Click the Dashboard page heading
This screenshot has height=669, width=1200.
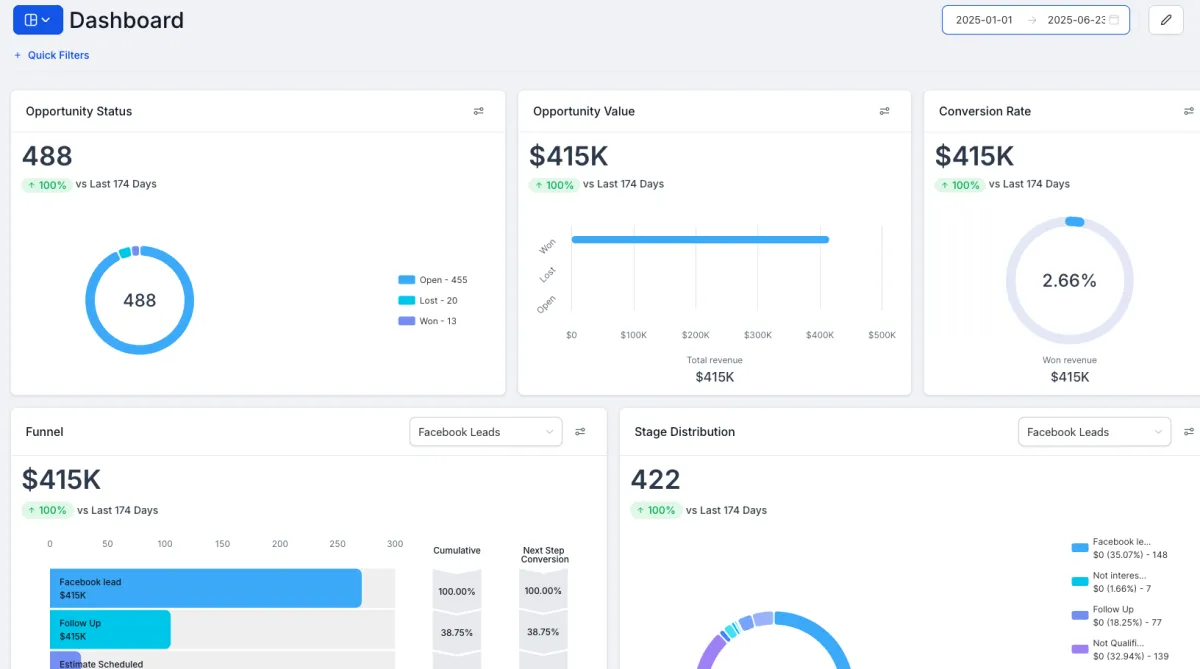[x=126, y=20]
